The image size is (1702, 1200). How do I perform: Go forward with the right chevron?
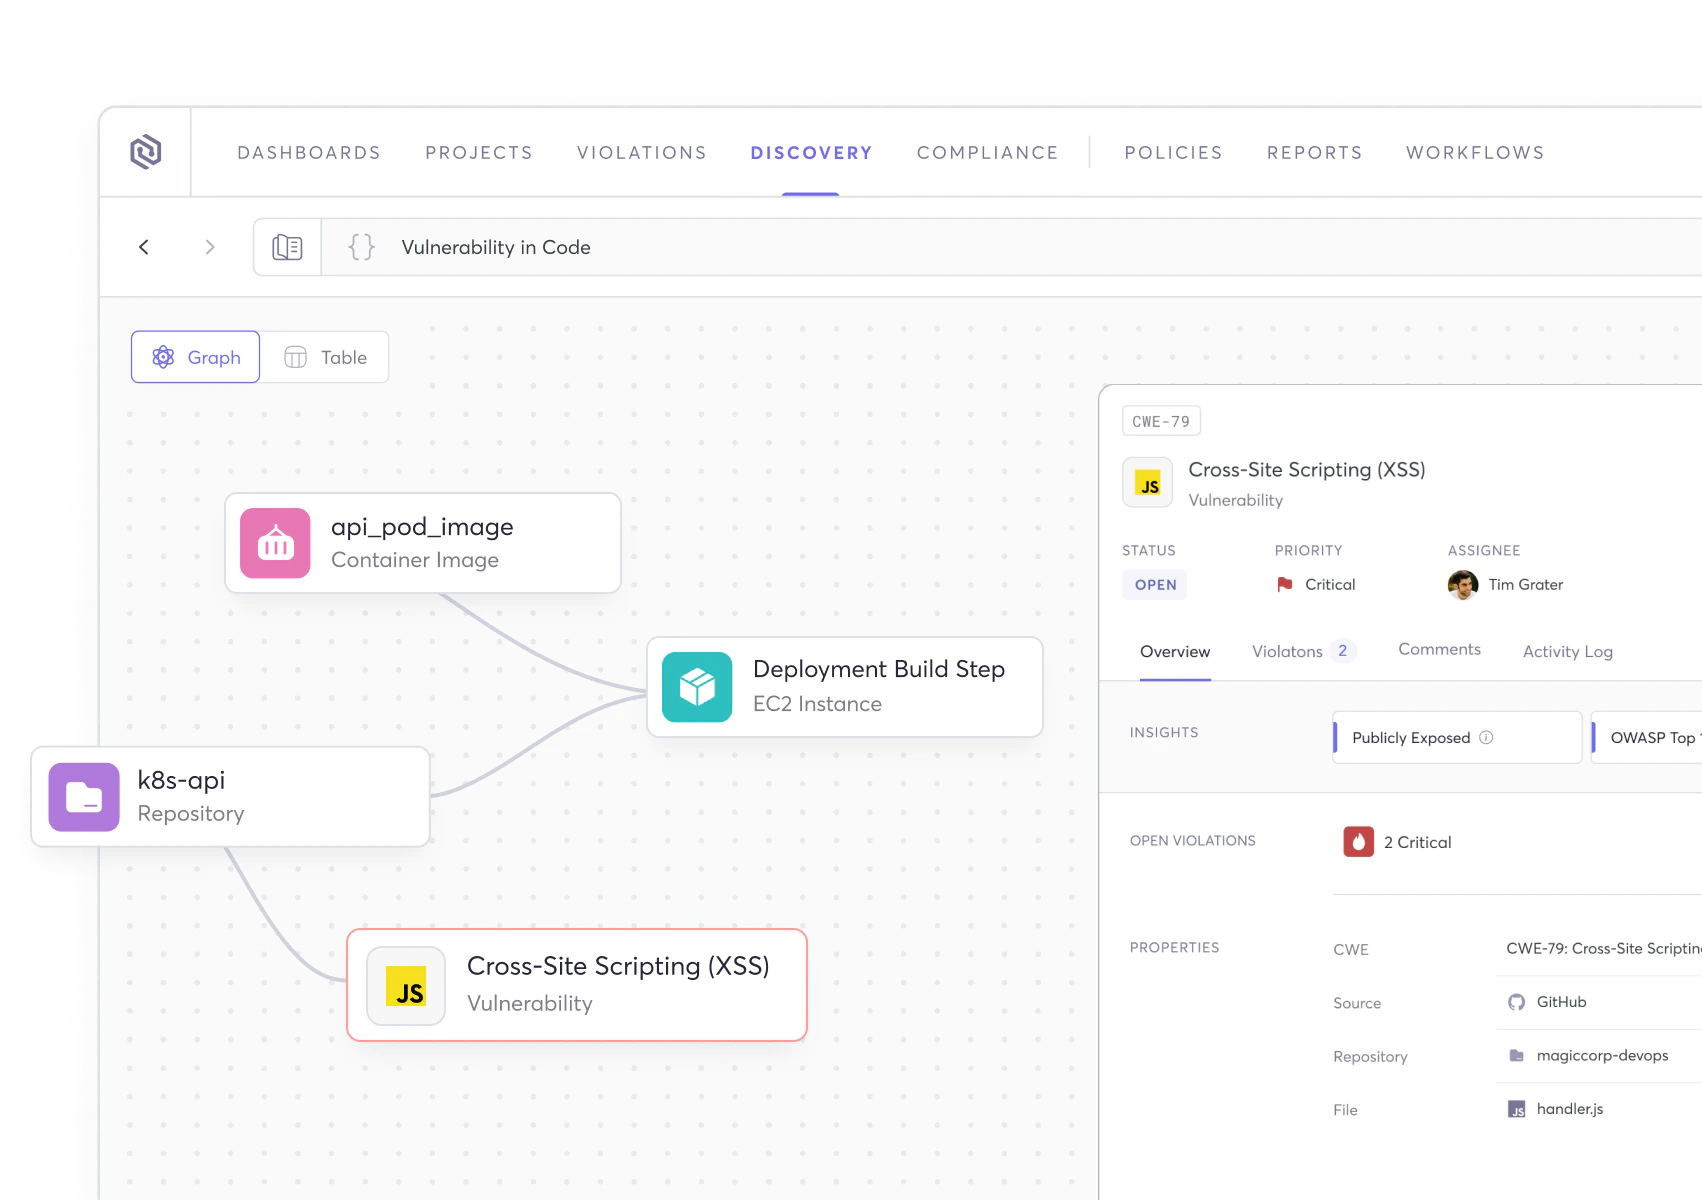(x=209, y=247)
